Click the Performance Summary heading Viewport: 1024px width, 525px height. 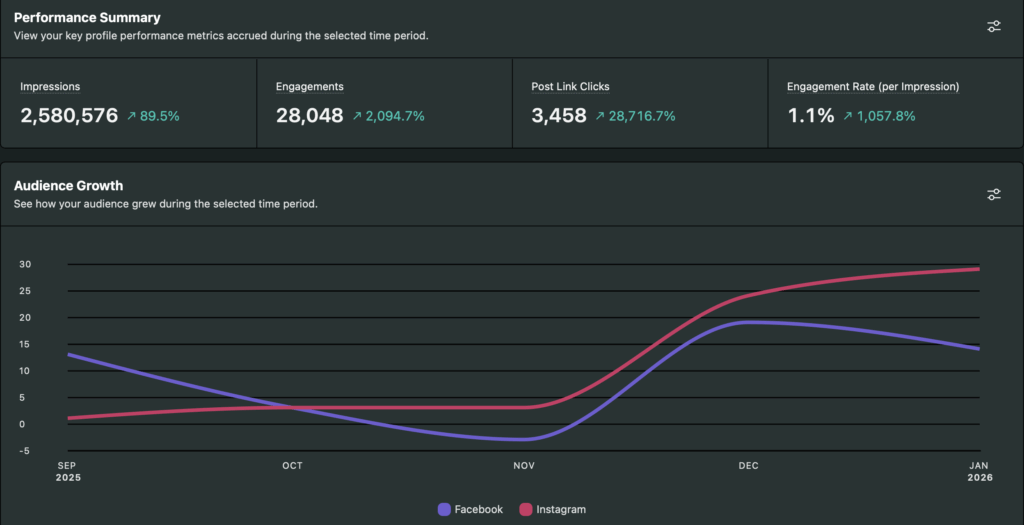point(87,18)
